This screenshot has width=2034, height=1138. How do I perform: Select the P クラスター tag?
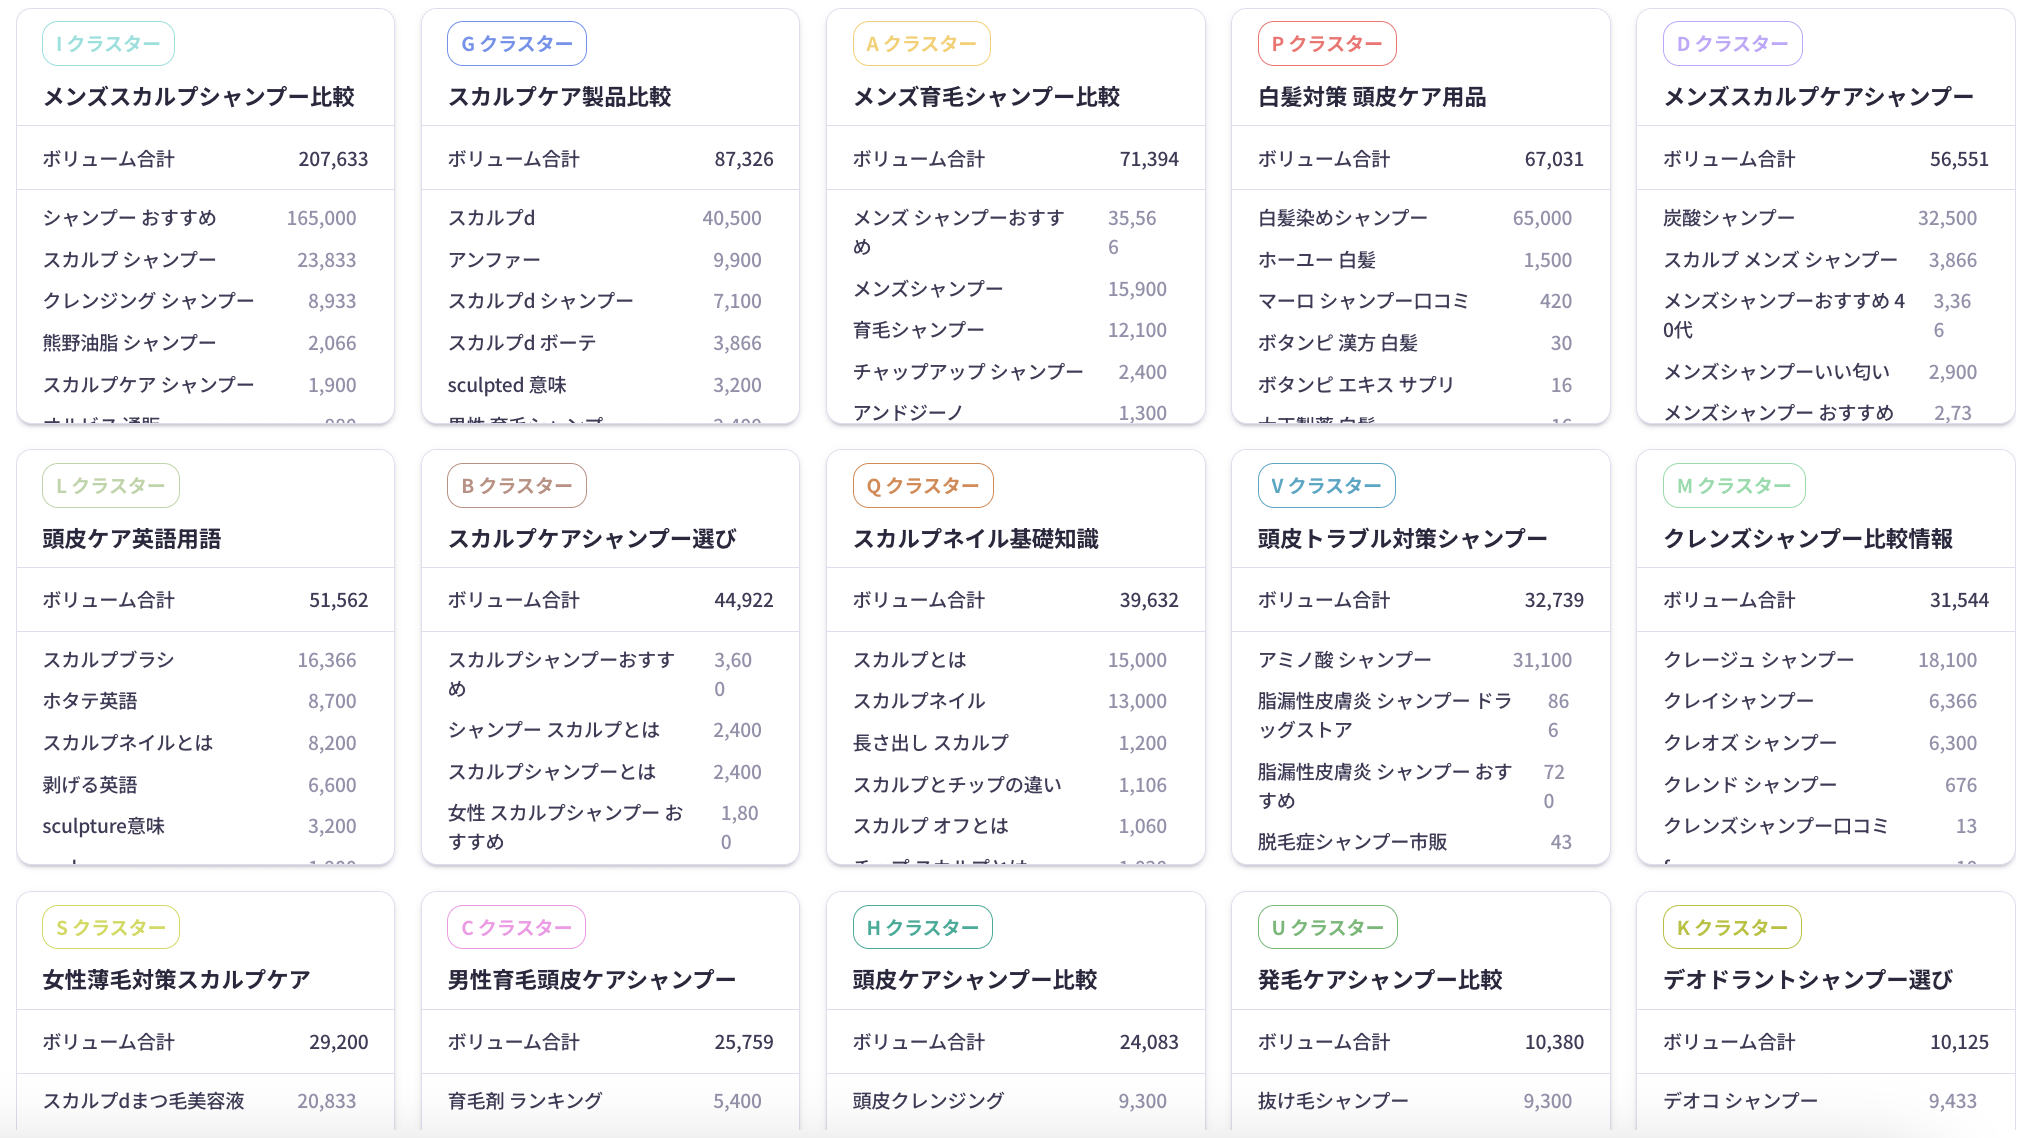1326,44
